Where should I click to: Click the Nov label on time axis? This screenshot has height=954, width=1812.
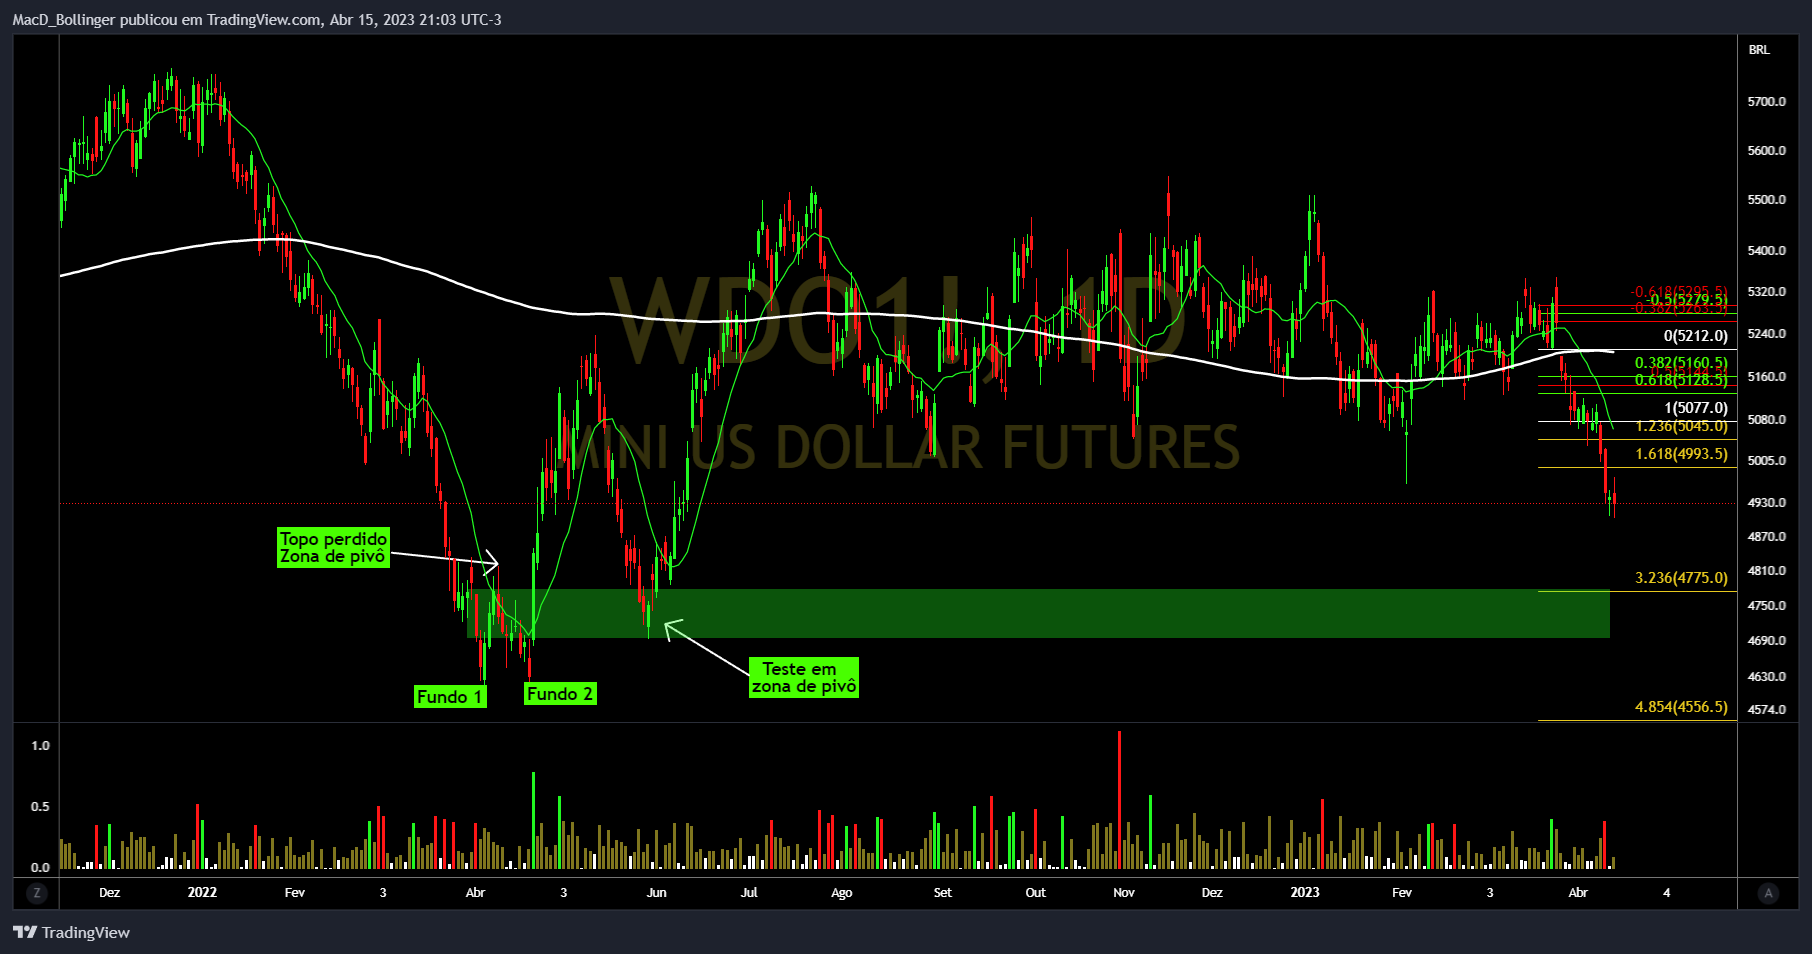pos(1124,893)
